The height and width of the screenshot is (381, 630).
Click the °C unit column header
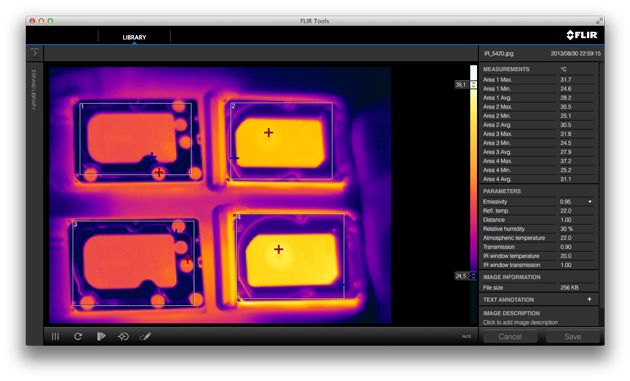(563, 69)
